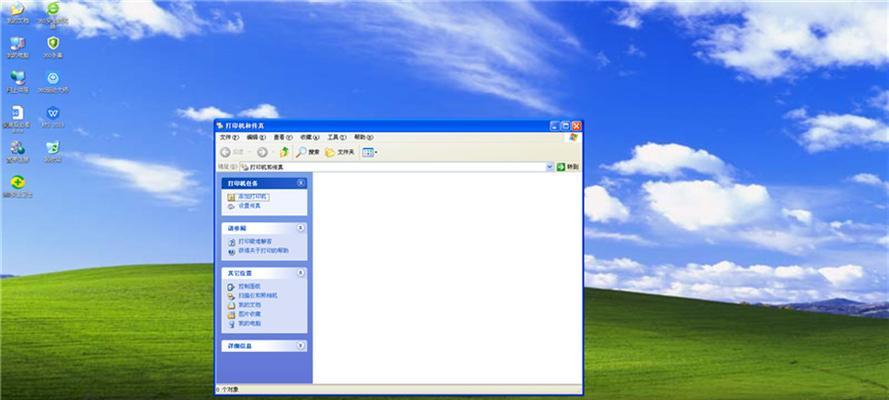Select the My Computer desktop icon
889x400 pixels.
pos(18,48)
